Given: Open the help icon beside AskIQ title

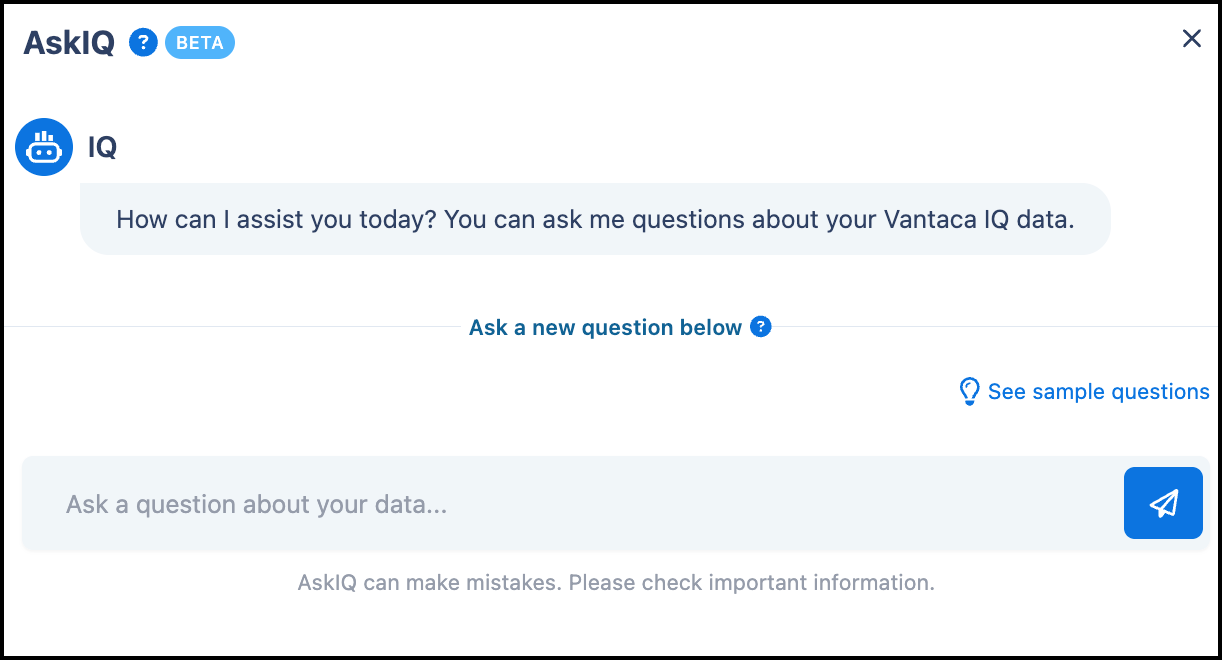Looking at the screenshot, I should (x=144, y=43).
